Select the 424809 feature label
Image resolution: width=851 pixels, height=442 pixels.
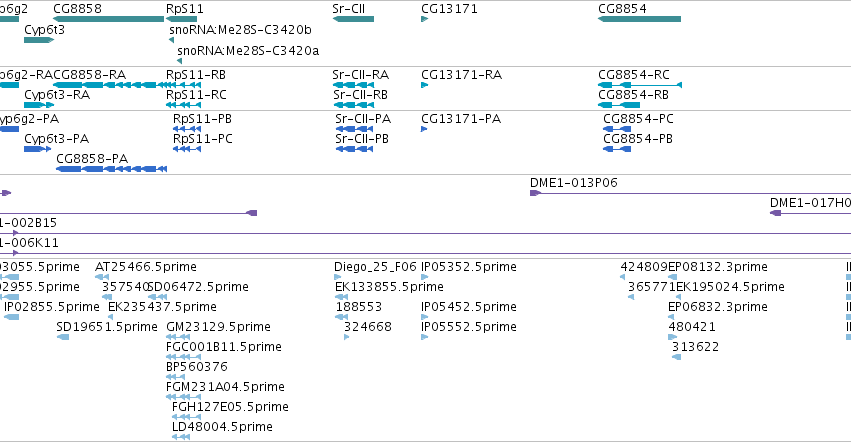644,267
